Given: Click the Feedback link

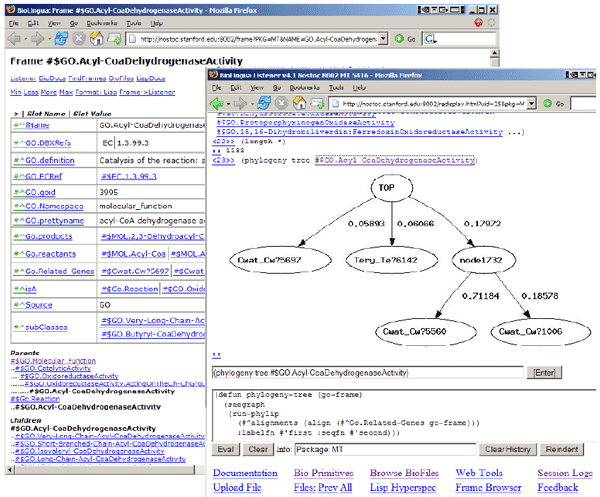Looking at the screenshot, I should [558, 487].
